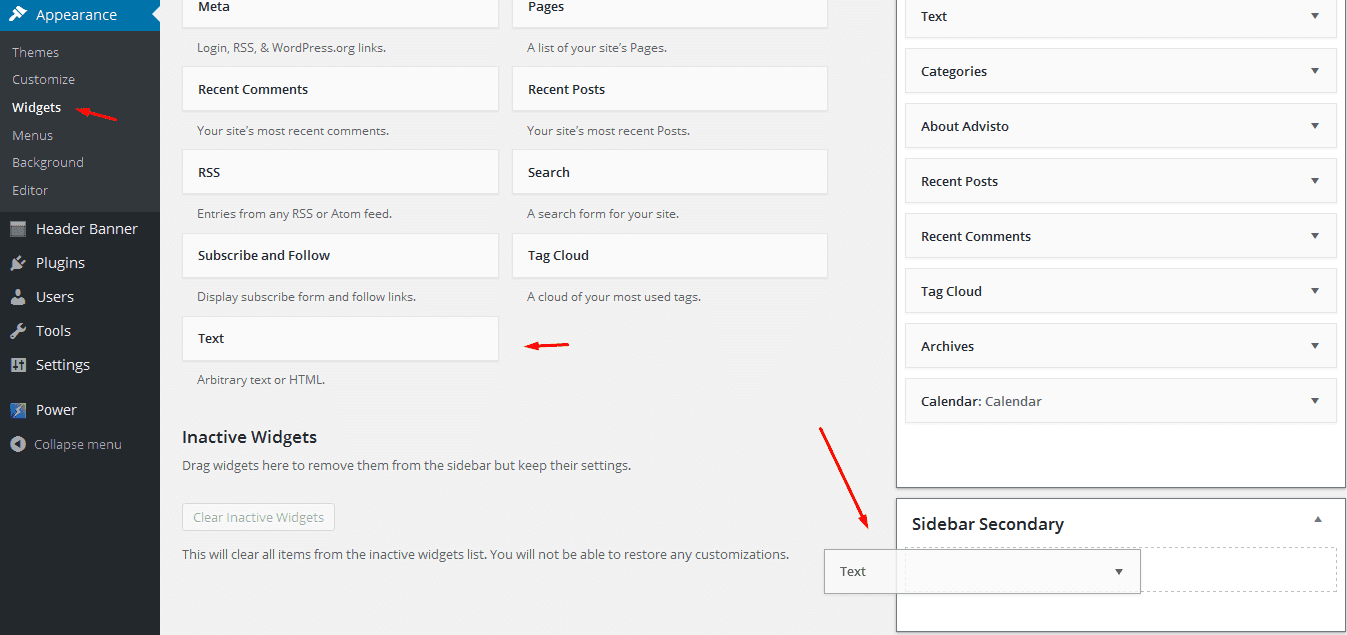The height and width of the screenshot is (635, 1347).
Task: Click the Plugins plug icon
Action: point(18,263)
